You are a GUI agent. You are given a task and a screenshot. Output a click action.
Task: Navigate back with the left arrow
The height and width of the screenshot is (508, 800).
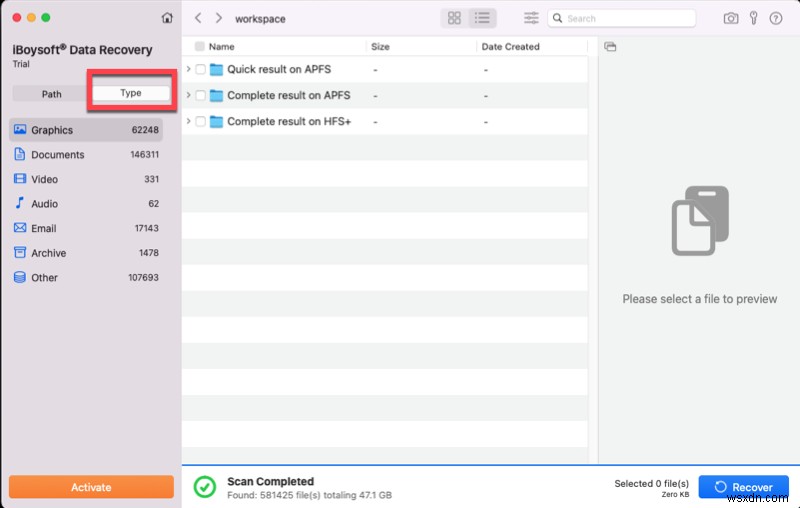click(x=198, y=18)
